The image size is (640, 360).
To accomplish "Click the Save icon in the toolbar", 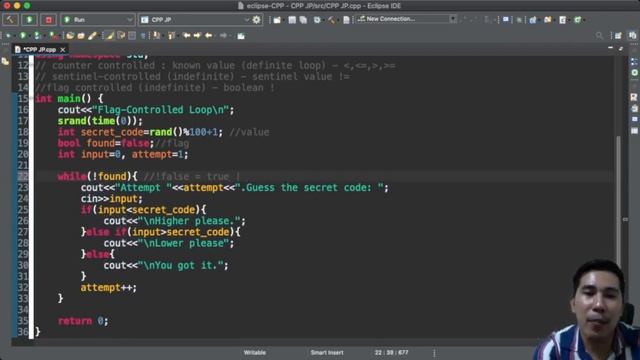I will coord(292,20).
